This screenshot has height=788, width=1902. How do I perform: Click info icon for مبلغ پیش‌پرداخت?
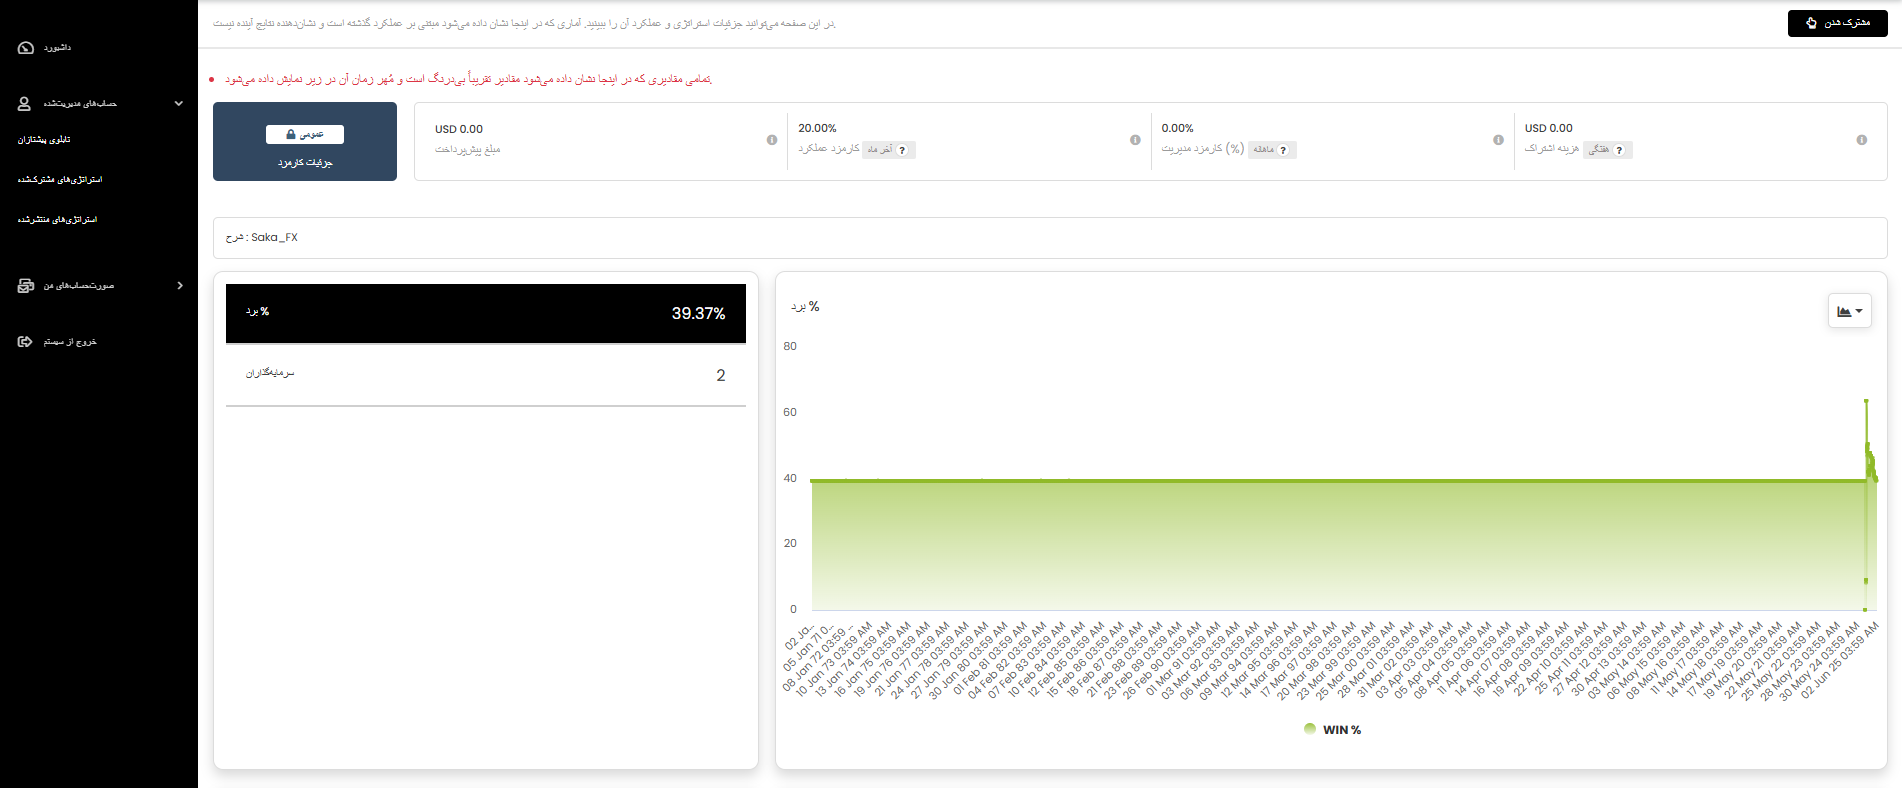coord(772,140)
